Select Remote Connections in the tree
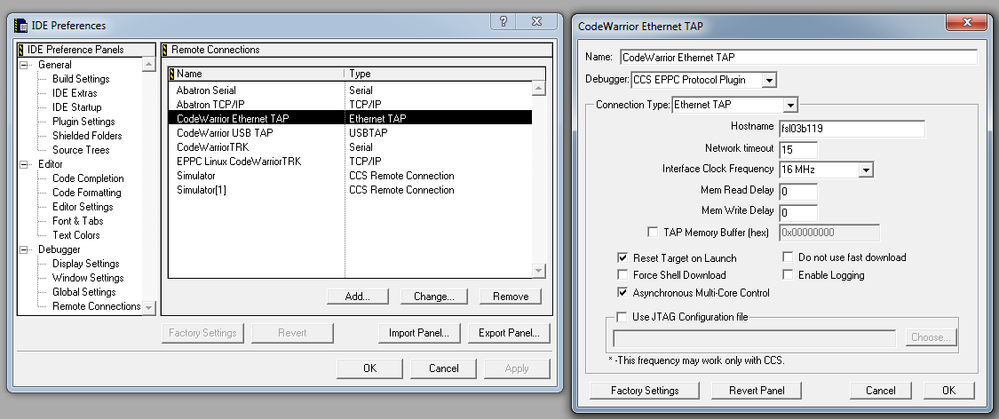Image resolution: width=999 pixels, height=419 pixels. point(96,306)
